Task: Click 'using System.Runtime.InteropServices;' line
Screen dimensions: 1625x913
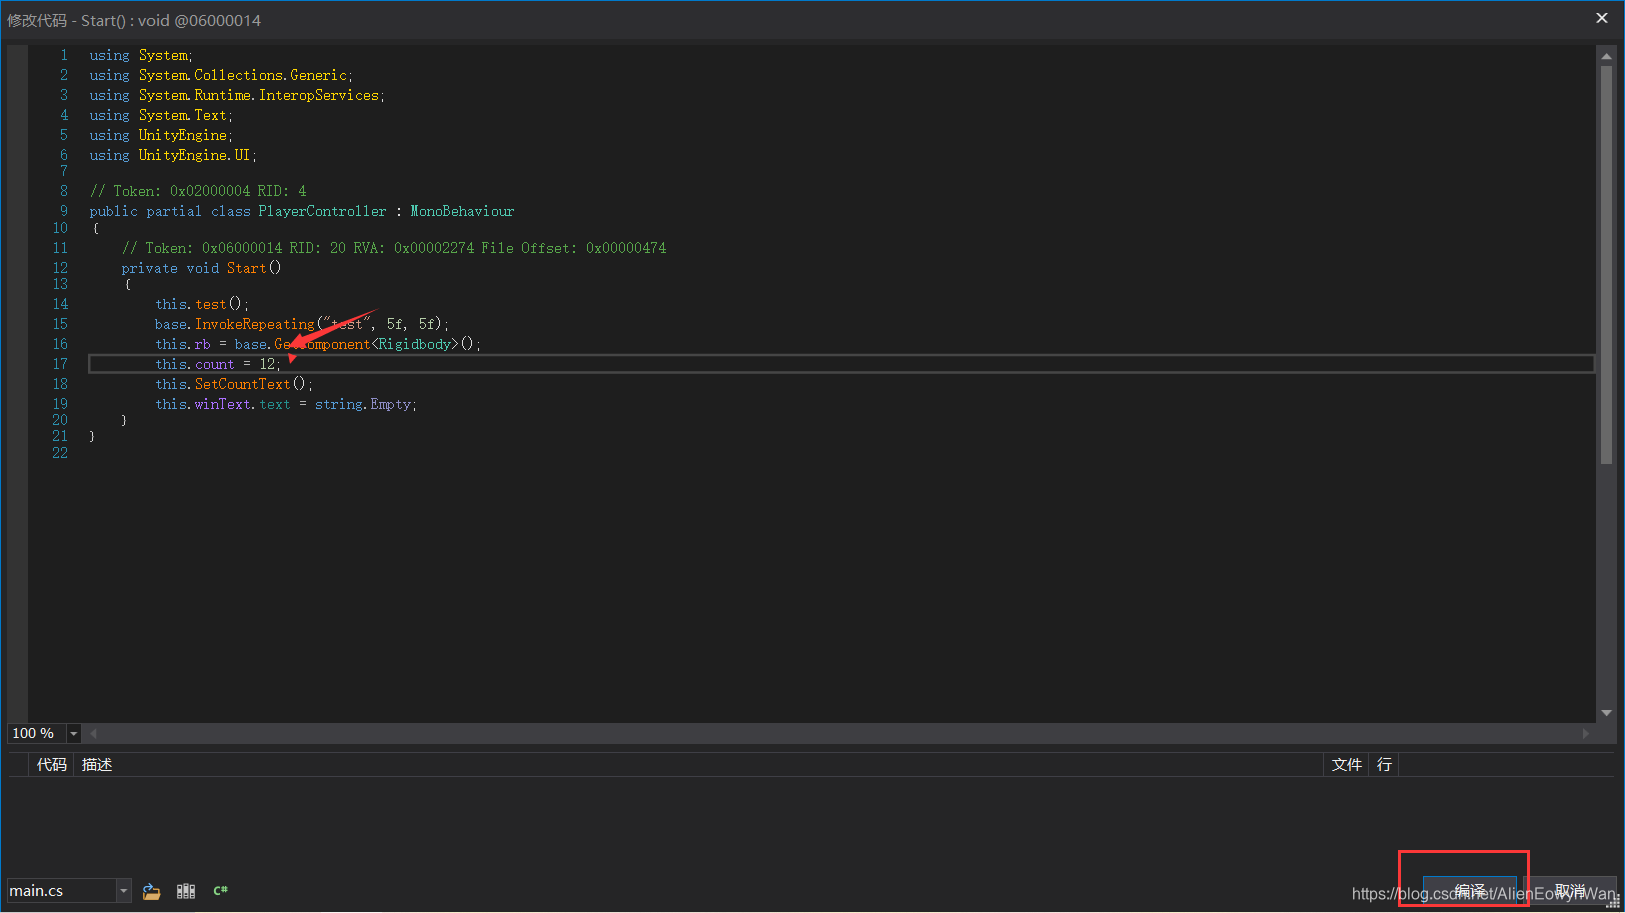Action: tap(237, 95)
